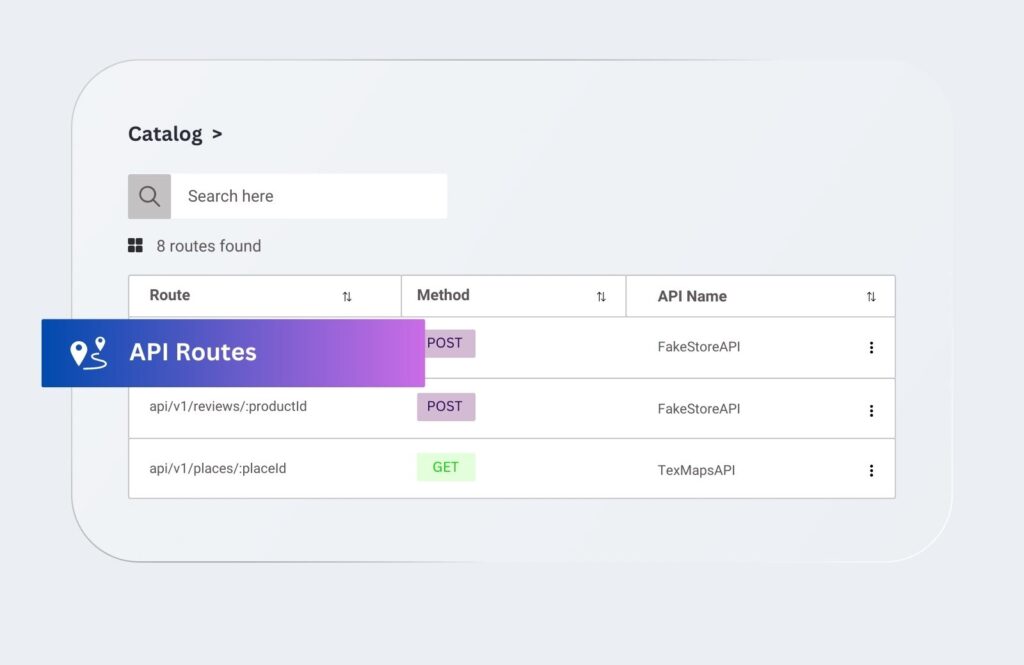Click the GET method badge
The image size is (1024, 665).
pos(446,467)
